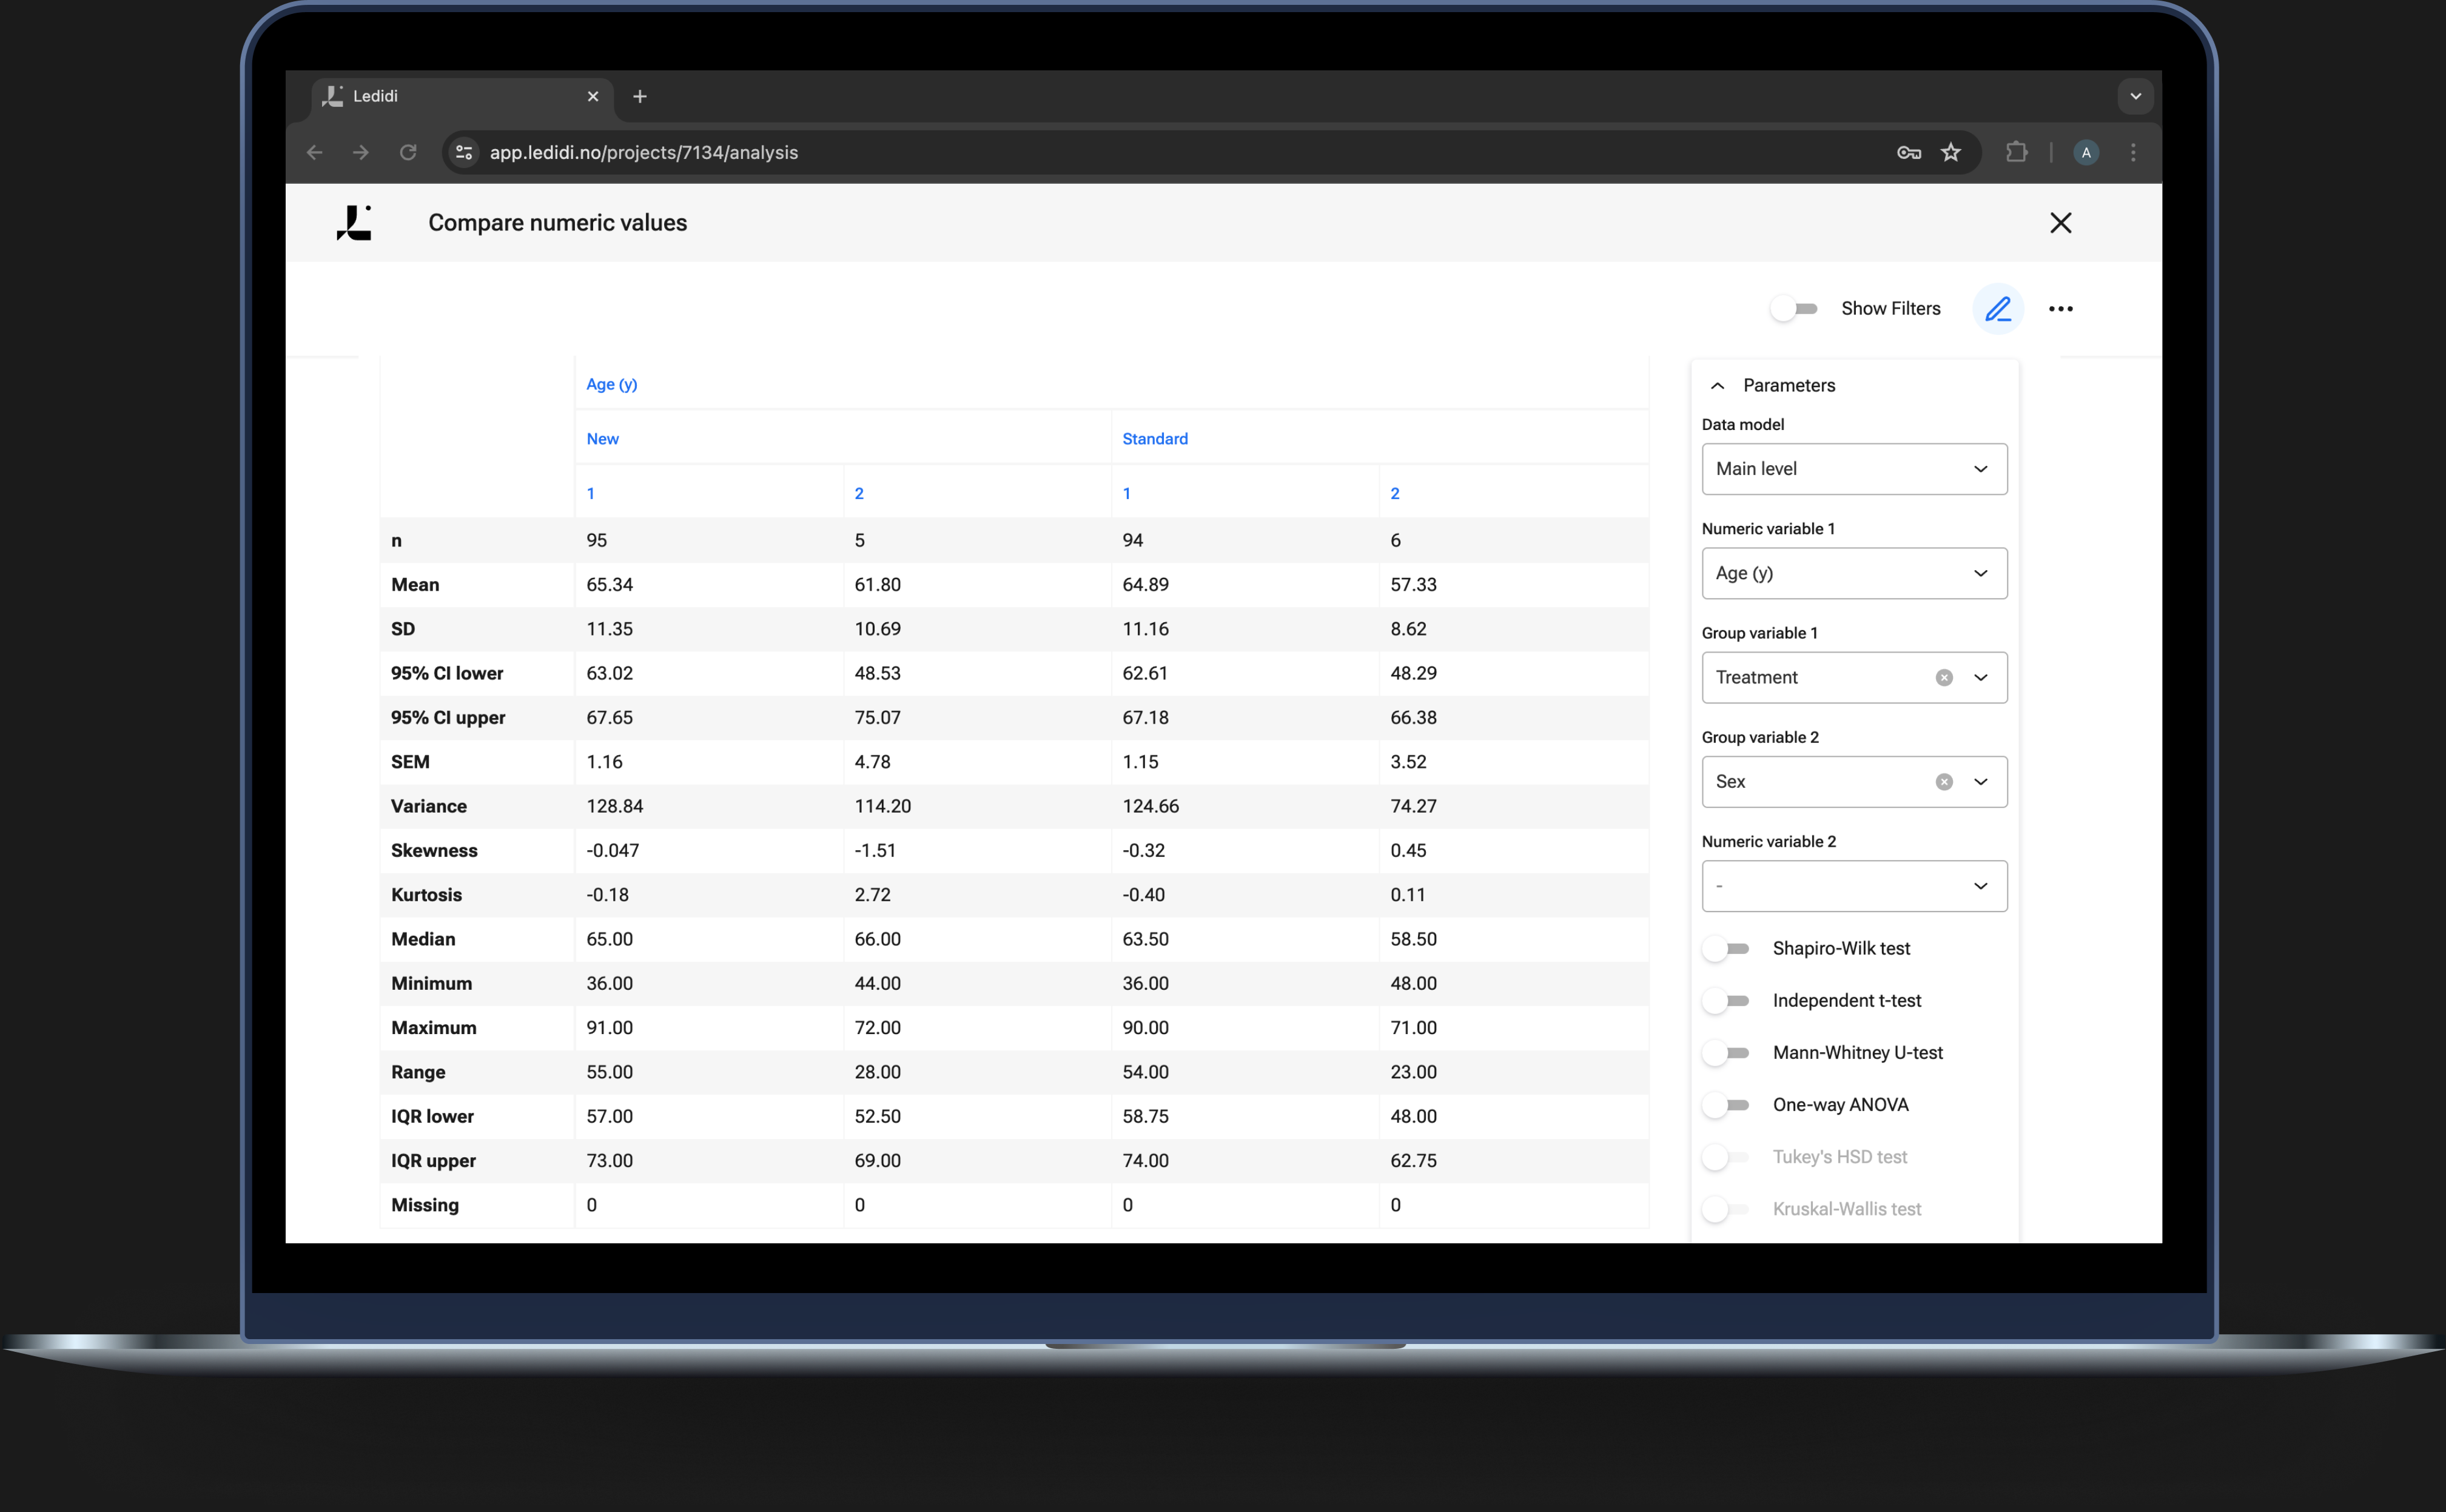Collapse the Parameters panel
Viewport: 2446px width, 1512px height.
(1717, 385)
